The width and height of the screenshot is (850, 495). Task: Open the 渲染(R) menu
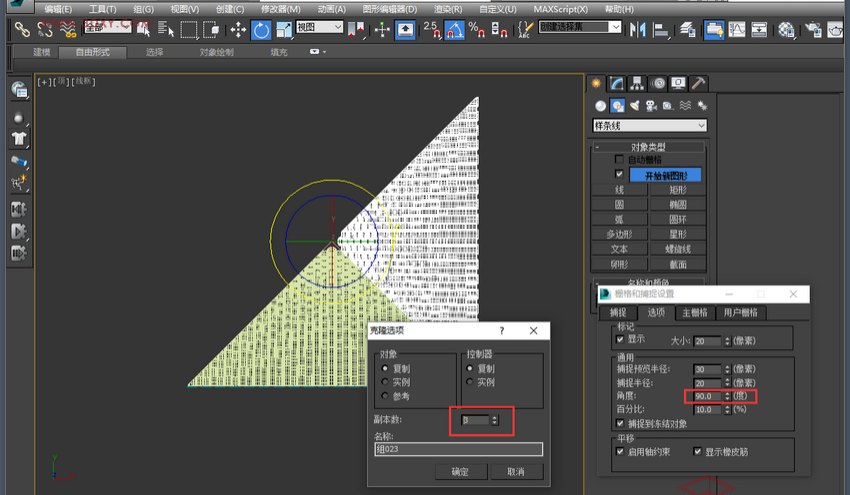(x=448, y=9)
